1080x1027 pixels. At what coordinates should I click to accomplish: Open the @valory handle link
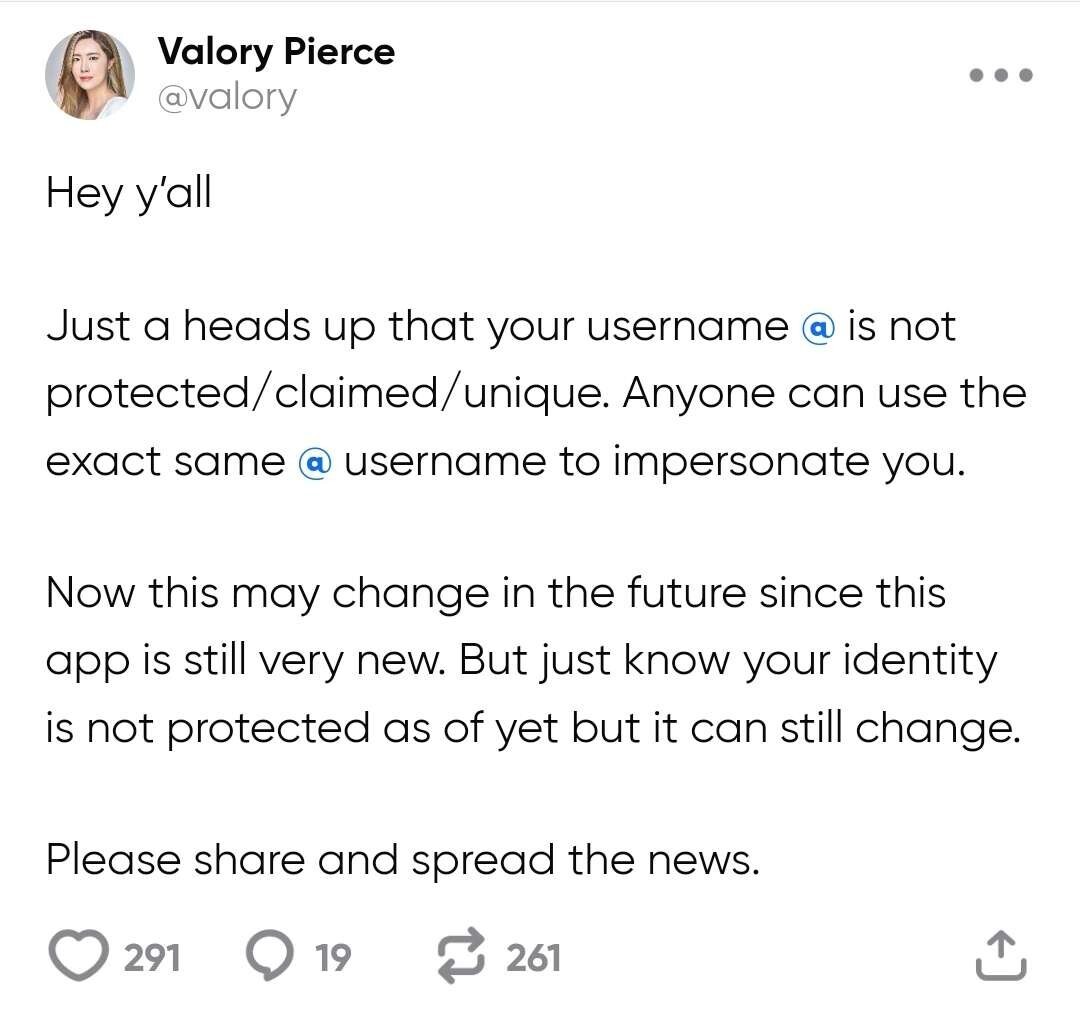click(227, 98)
